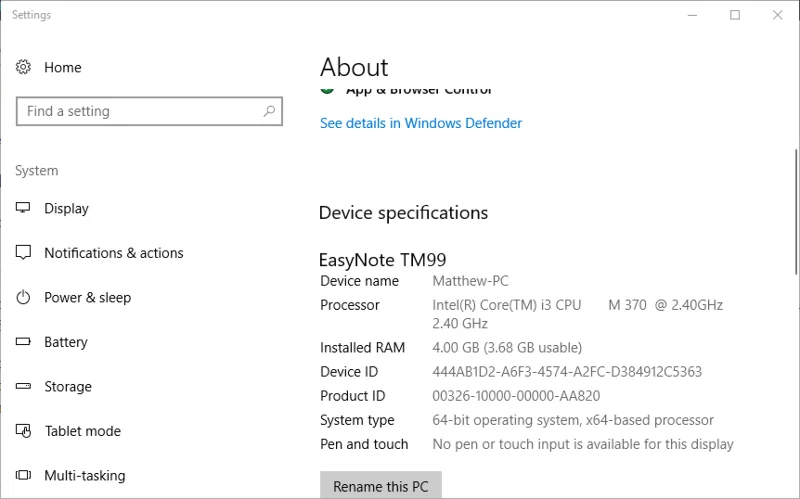The width and height of the screenshot is (800, 499).
Task: Select the Display monitor icon
Action: tap(23, 208)
